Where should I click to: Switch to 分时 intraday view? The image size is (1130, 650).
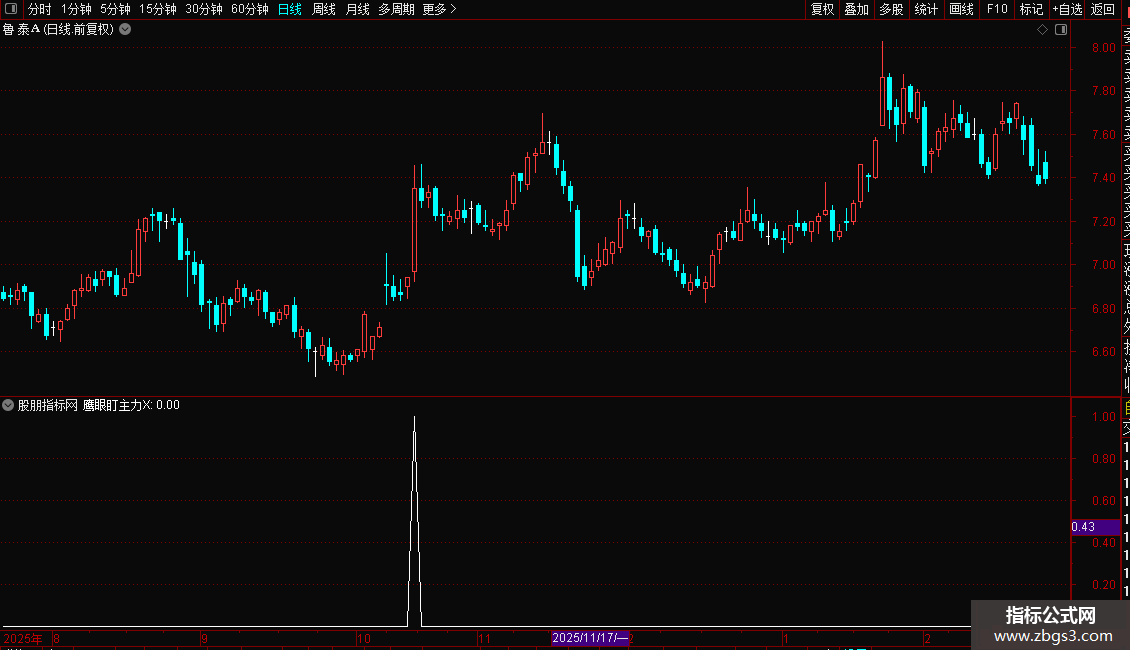(x=40, y=9)
